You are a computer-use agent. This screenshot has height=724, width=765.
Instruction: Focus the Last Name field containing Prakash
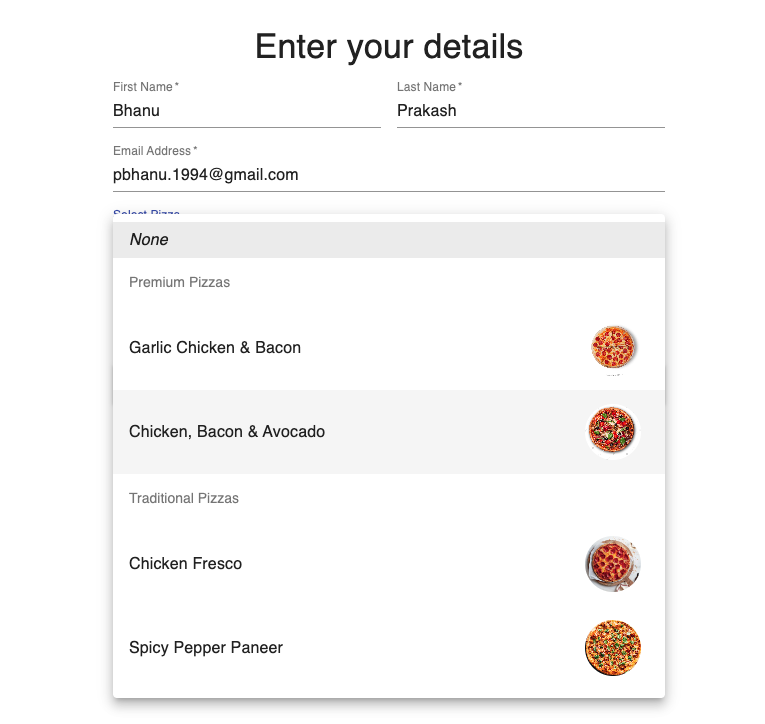530,111
